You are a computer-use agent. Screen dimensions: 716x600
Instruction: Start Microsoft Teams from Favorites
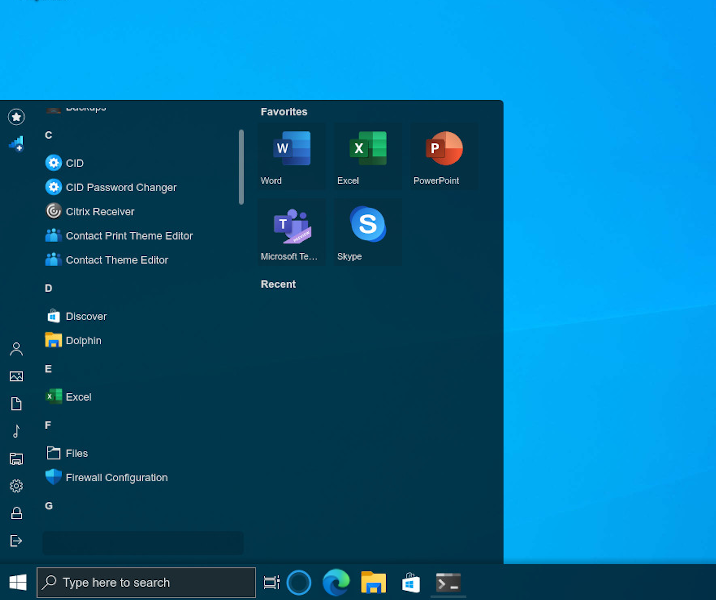pyautogui.click(x=292, y=231)
